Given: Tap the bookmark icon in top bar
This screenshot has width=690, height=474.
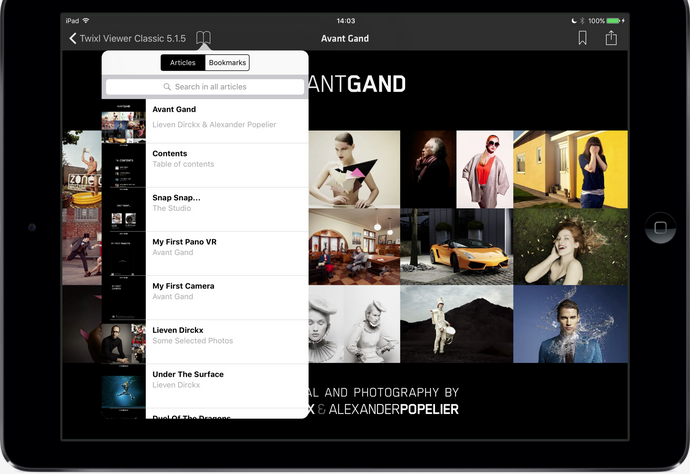Looking at the screenshot, I should (582, 38).
